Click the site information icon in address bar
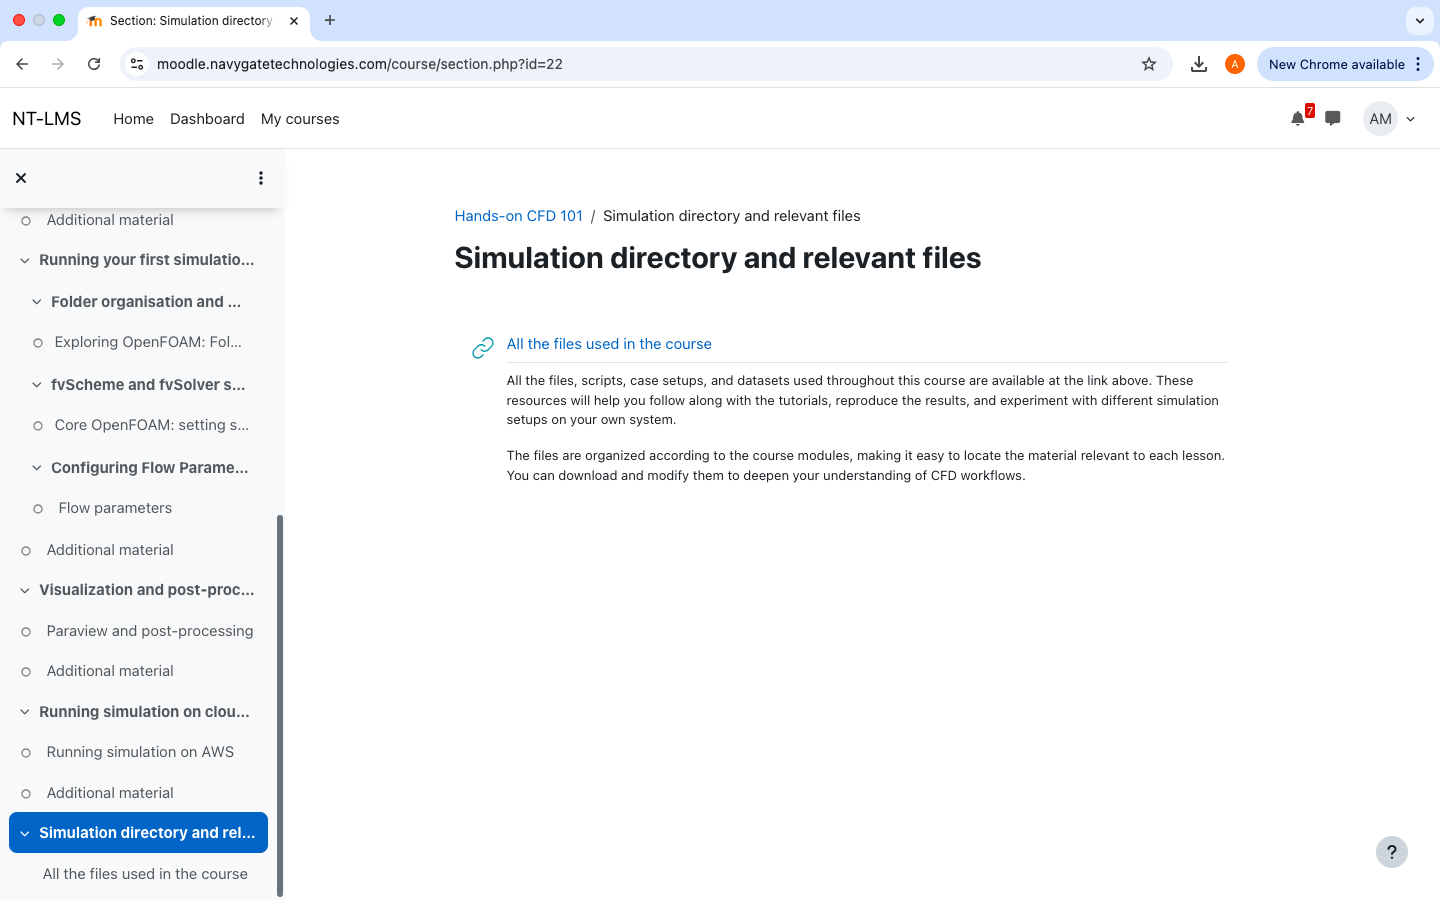1440x900 pixels. (x=138, y=64)
